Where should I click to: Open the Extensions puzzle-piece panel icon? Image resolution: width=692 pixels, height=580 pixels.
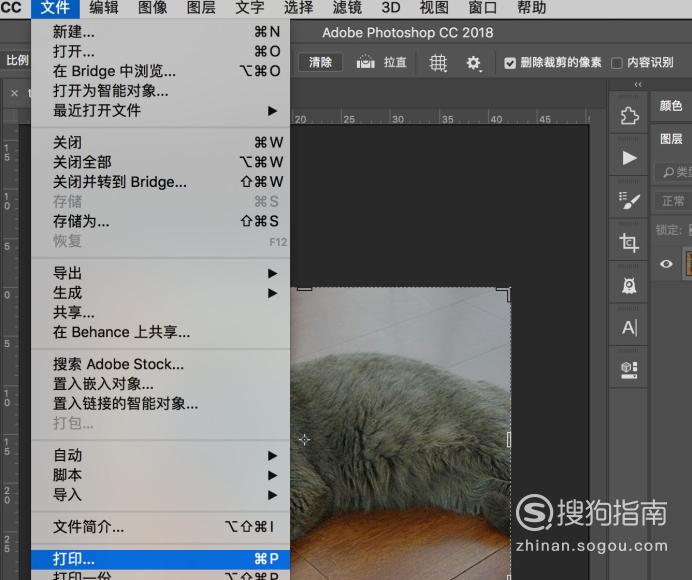[x=629, y=116]
